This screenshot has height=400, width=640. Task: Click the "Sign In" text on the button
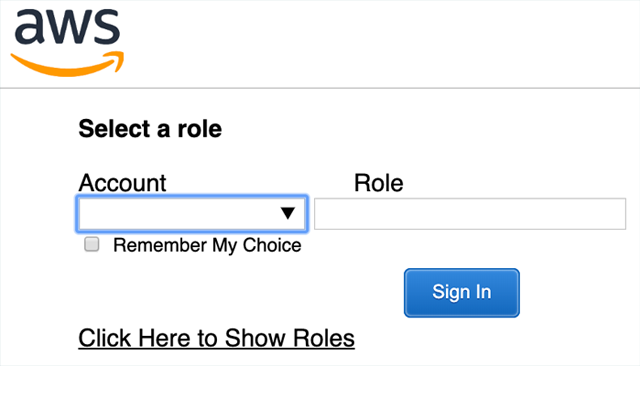462,292
